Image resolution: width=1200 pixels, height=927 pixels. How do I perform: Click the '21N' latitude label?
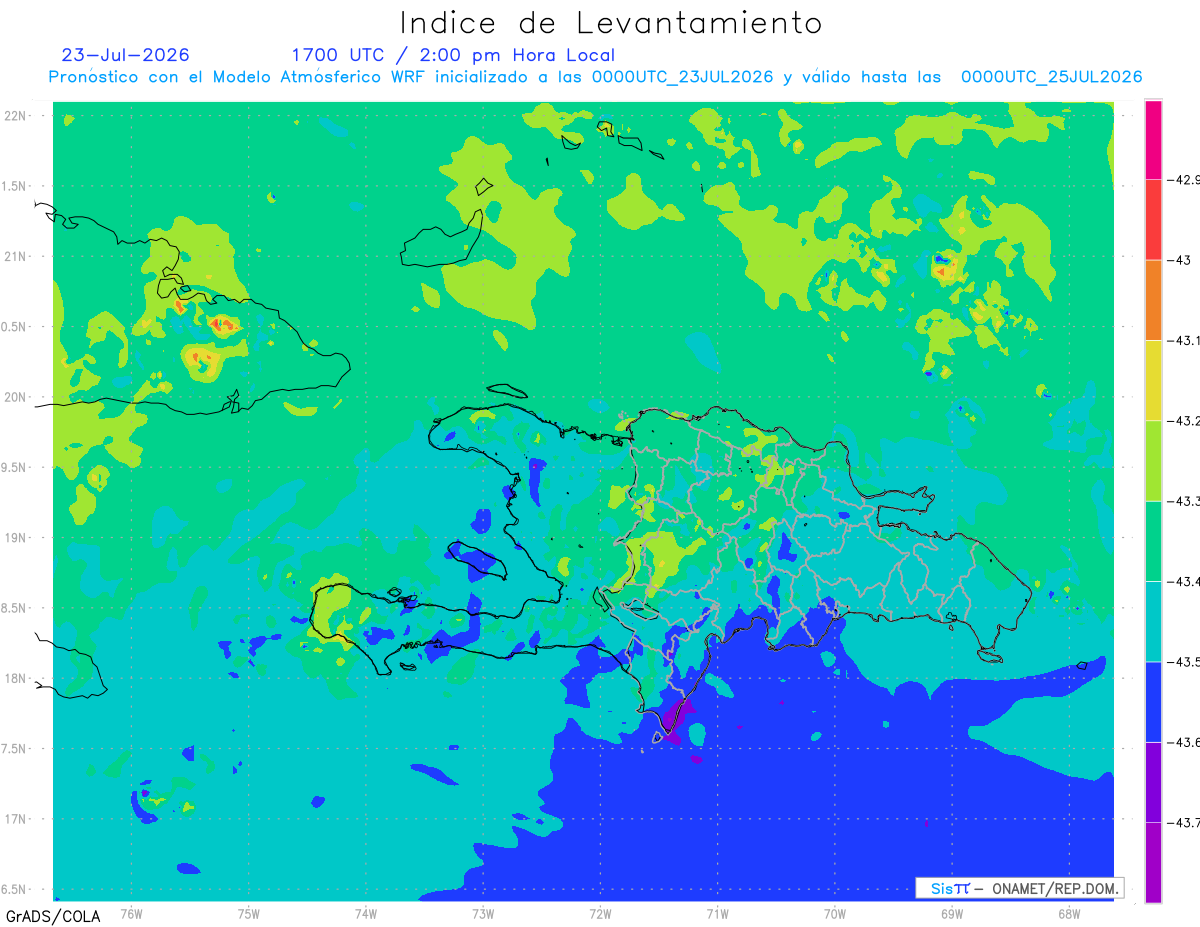click(x=14, y=257)
